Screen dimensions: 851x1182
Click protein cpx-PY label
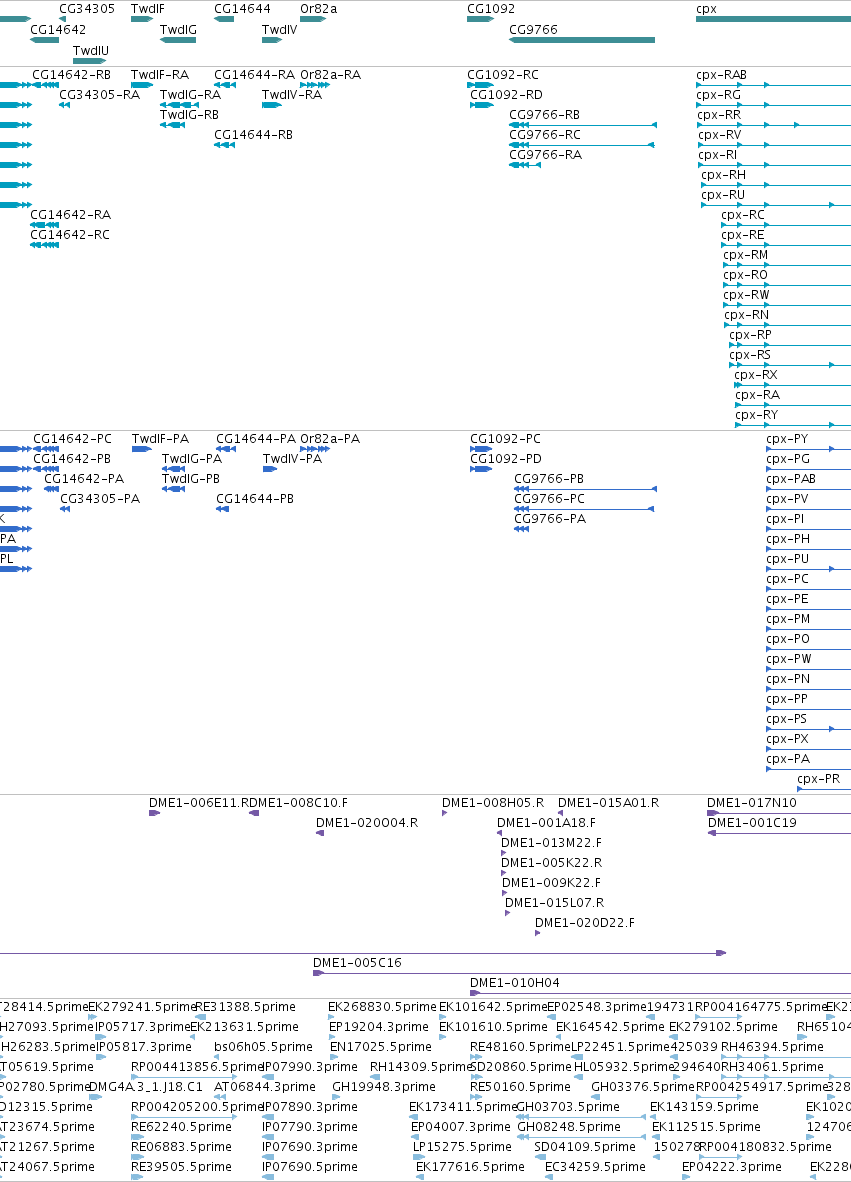[x=786, y=439]
